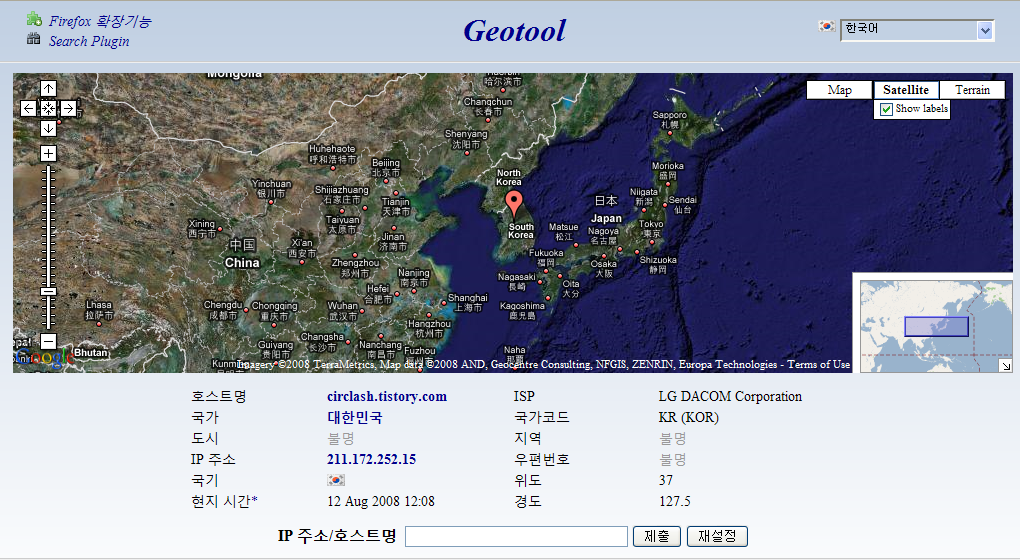Click the latitude value 37

click(665, 480)
